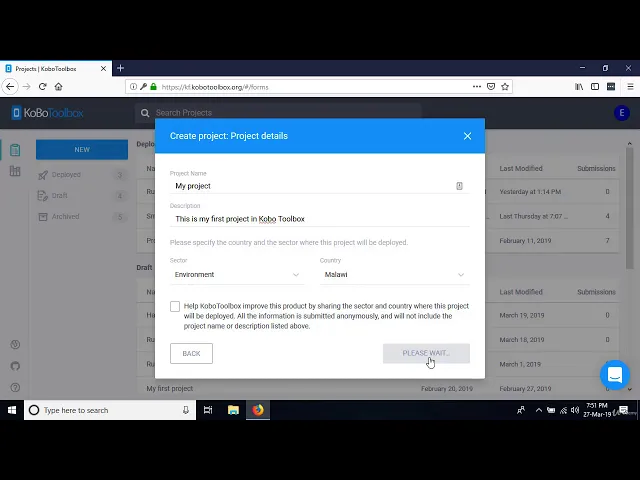
Task: Close the Projects | KoboToolbox tab
Action: [x=103, y=69]
